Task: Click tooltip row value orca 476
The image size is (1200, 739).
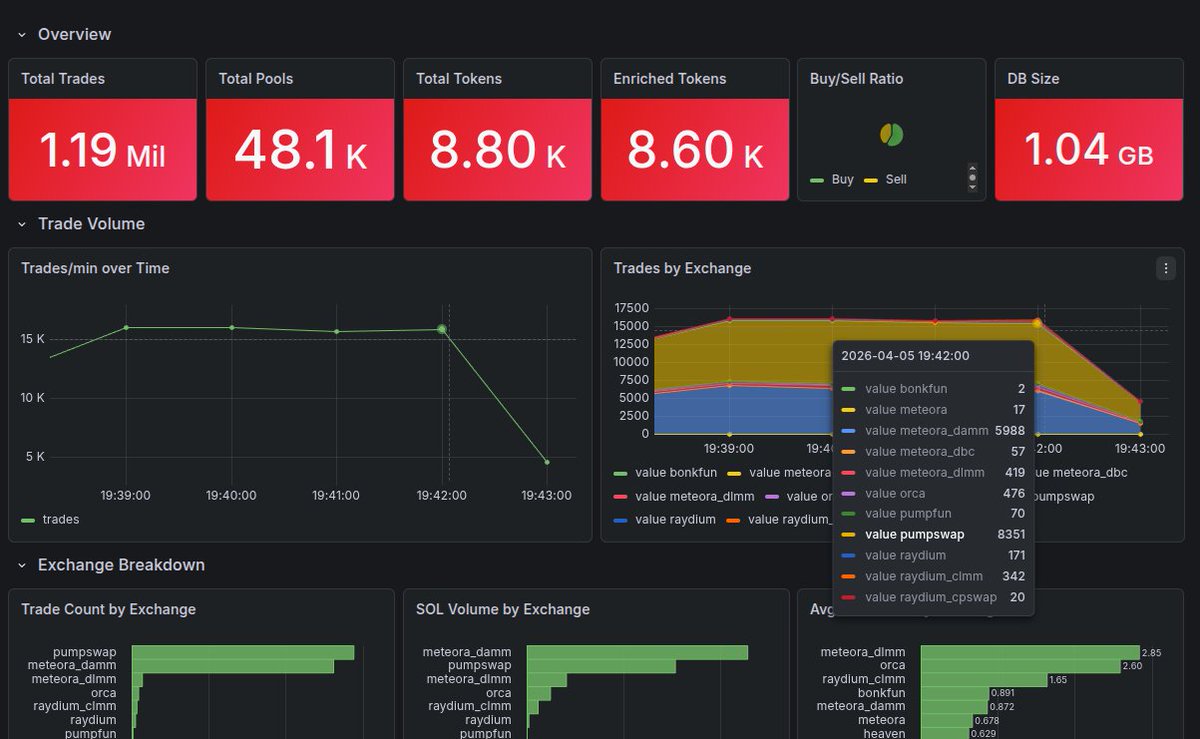Action: pyautogui.click(x=933, y=493)
